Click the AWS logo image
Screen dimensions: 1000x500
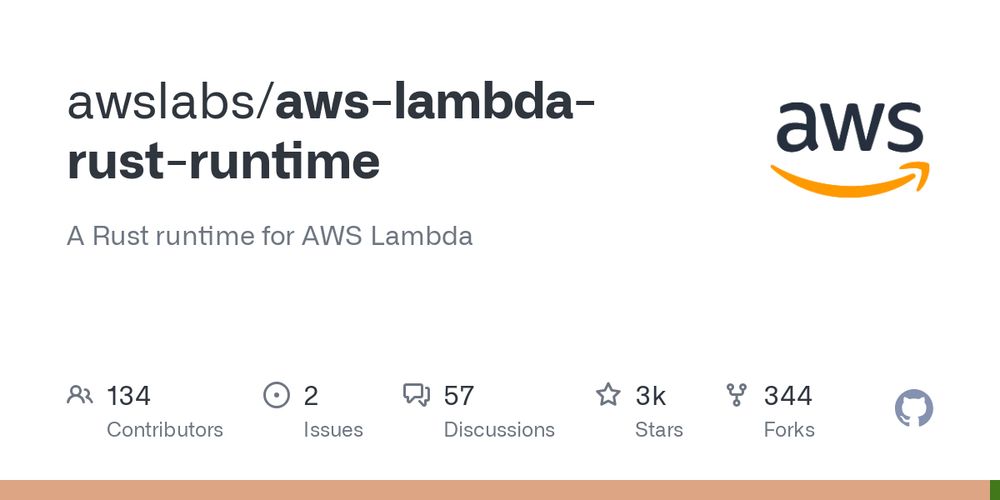(x=849, y=148)
